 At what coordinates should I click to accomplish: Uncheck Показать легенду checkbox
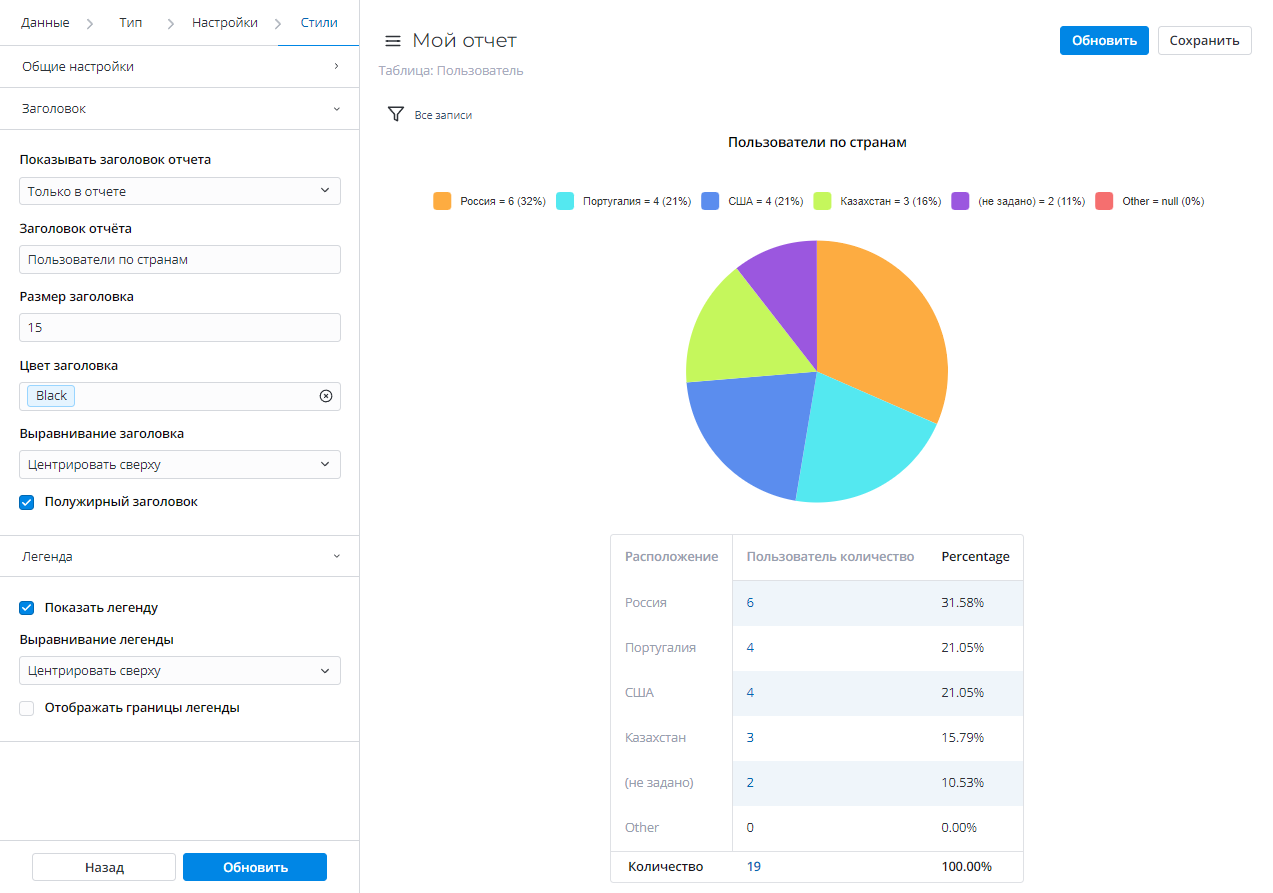(x=27, y=608)
